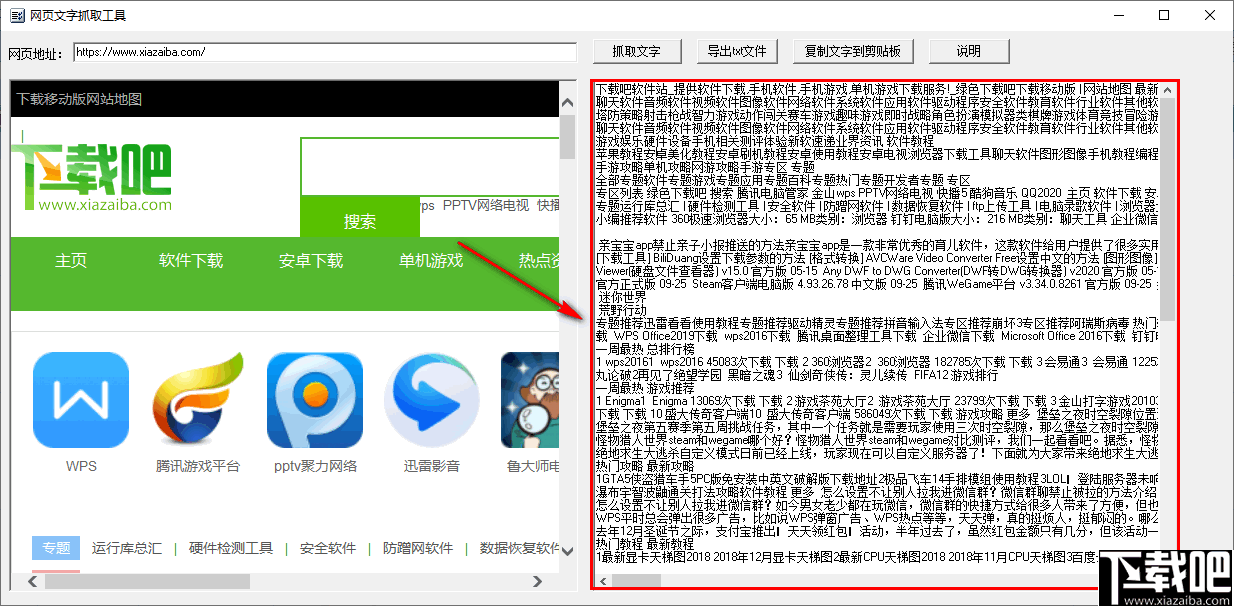Click the webpage search input box
The height and width of the screenshot is (606, 1234).
[x=429, y=166]
